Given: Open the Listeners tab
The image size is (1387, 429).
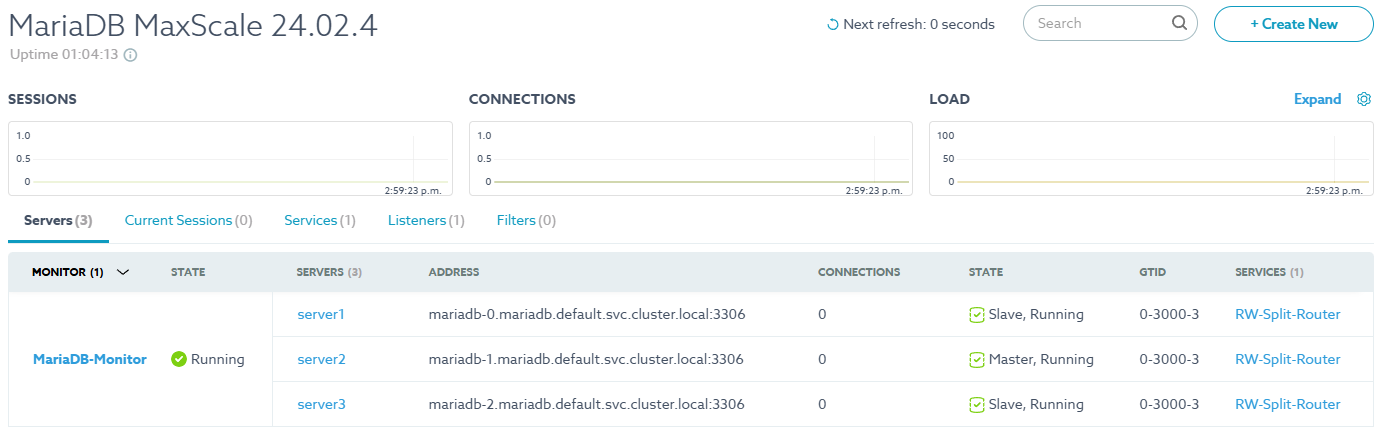Looking at the screenshot, I should click(426, 220).
